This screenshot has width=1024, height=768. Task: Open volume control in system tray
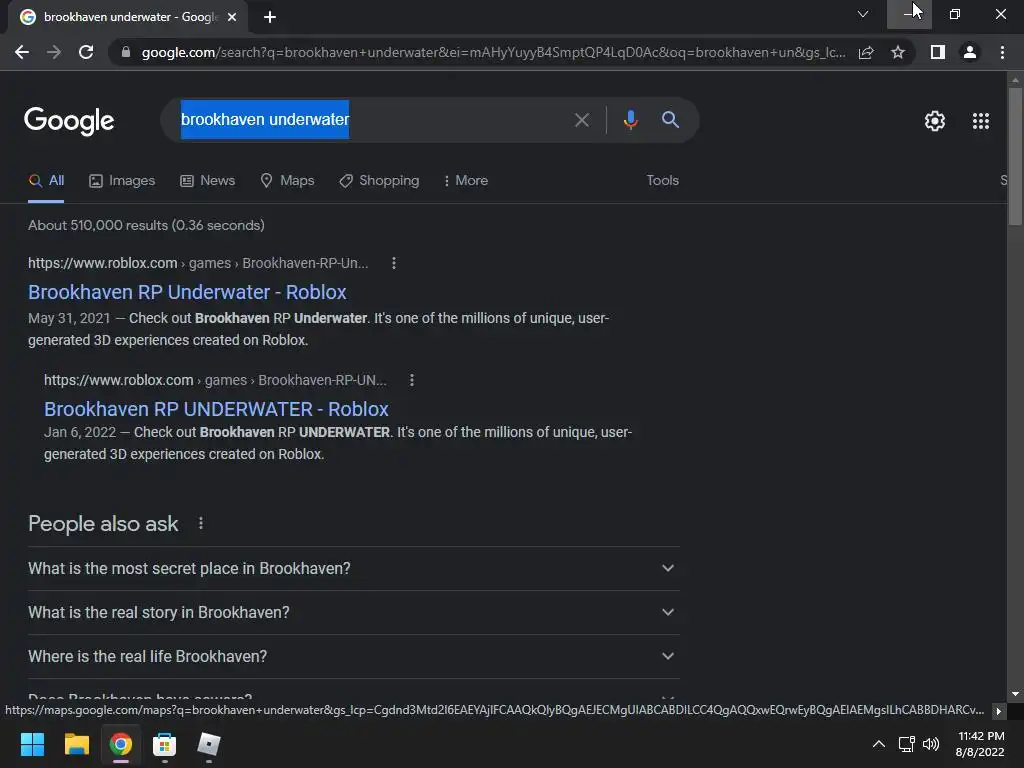coord(931,744)
